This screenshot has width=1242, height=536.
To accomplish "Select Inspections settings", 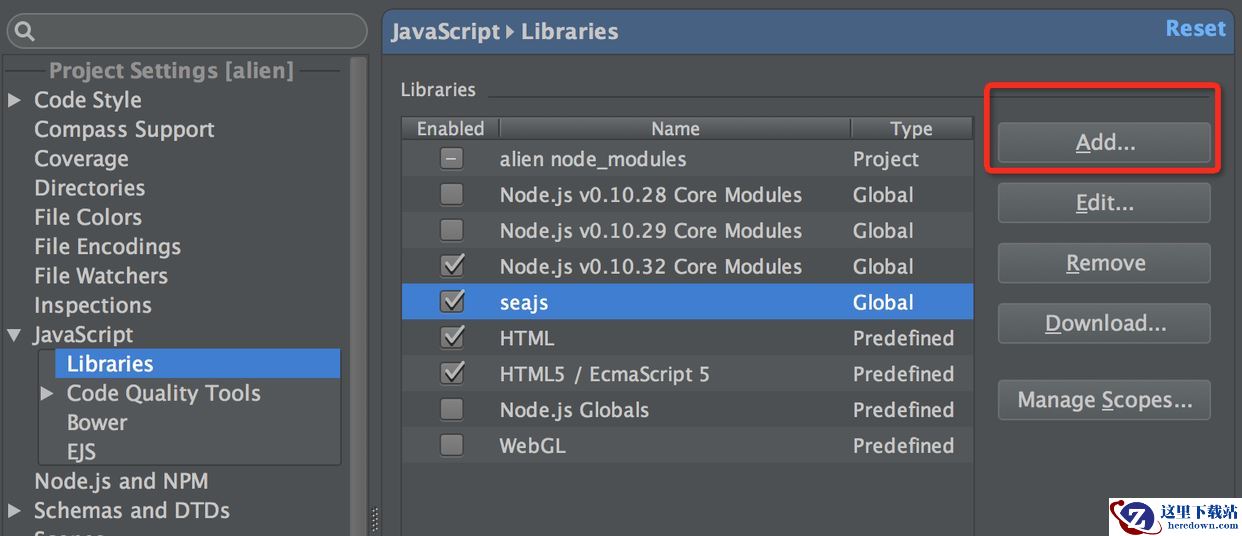I will pos(93,306).
